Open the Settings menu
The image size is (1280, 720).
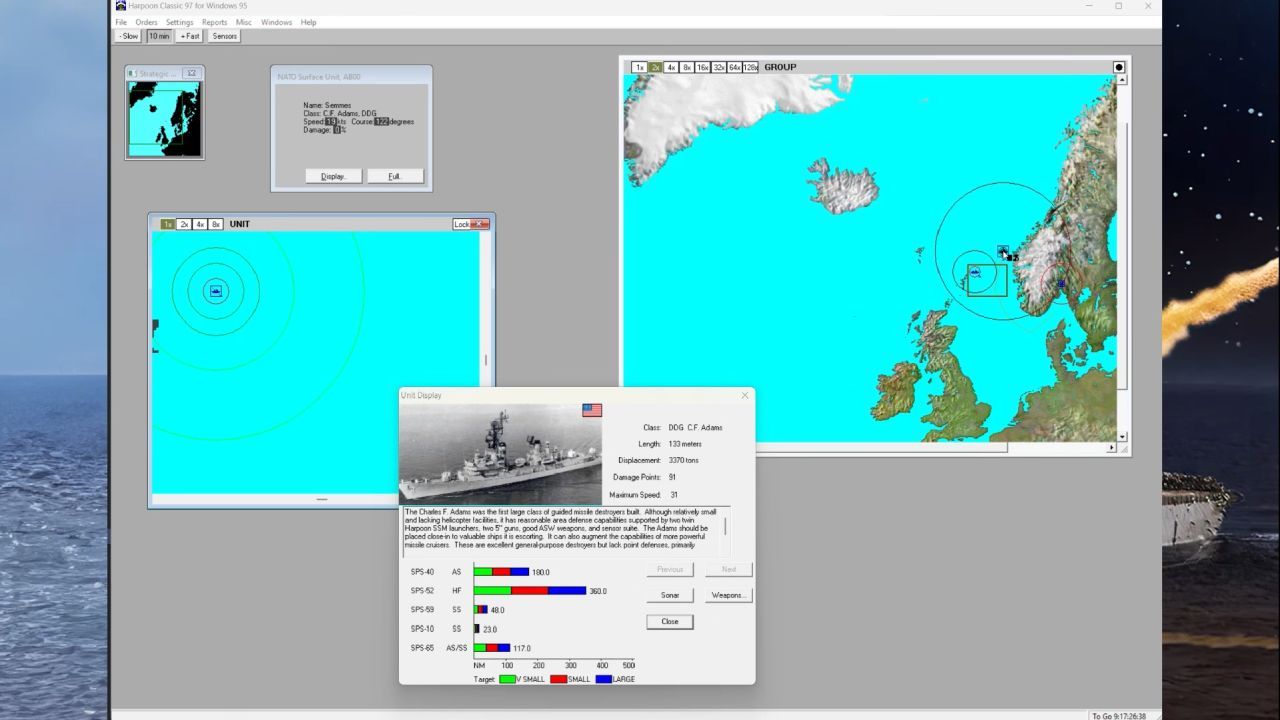[x=179, y=22]
